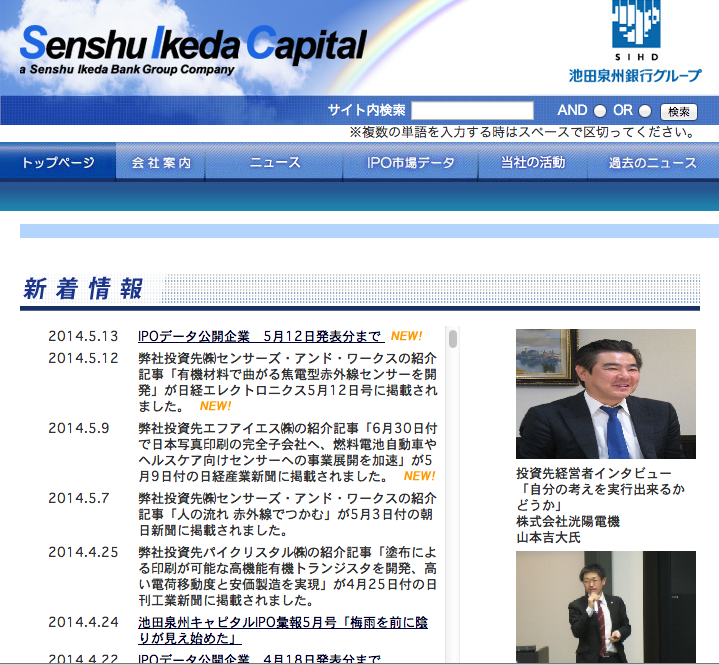
Task: Select the OR search radio button
Action: point(645,111)
